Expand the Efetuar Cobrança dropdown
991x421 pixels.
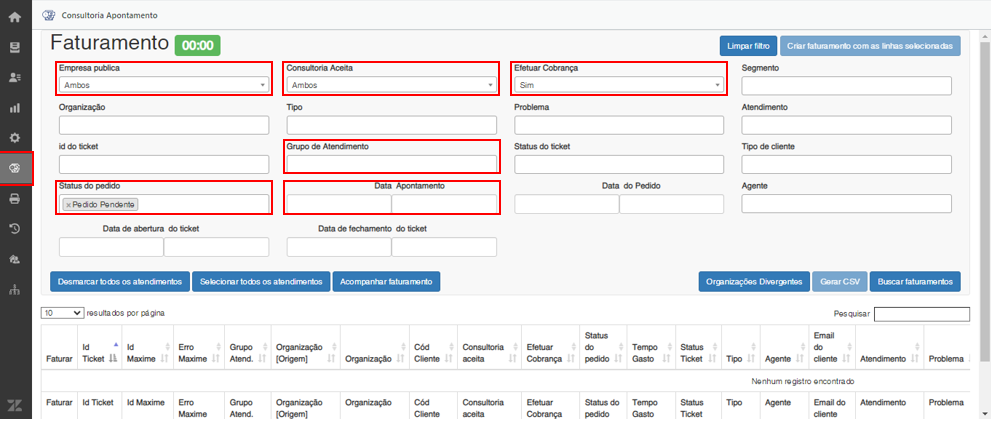[619, 85]
